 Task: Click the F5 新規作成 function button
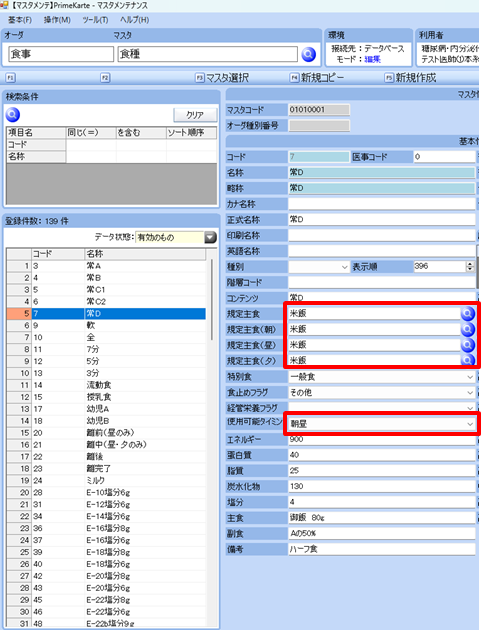pos(411,78)
